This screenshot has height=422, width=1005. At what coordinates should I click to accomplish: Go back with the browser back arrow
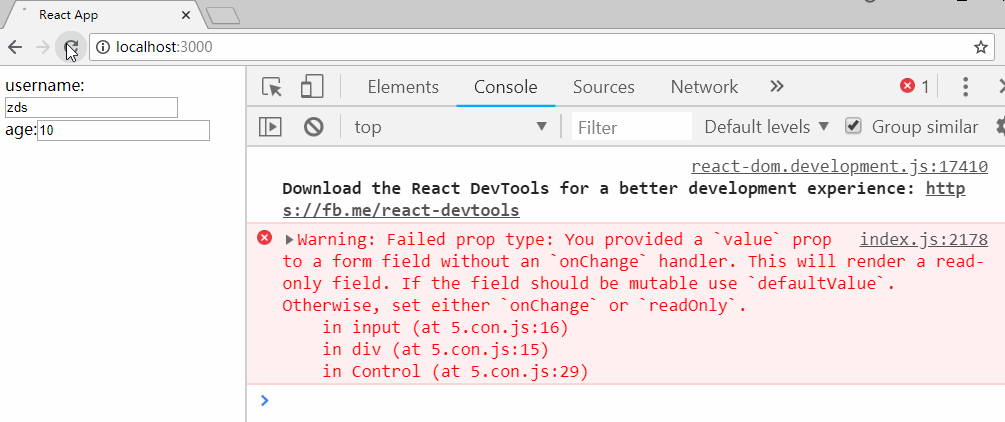point(15,47)
